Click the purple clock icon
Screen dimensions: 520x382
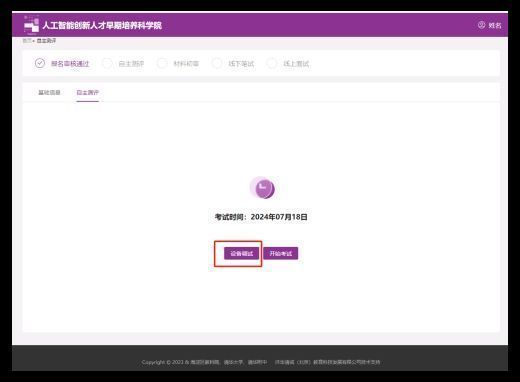click(x=263, y=188)
